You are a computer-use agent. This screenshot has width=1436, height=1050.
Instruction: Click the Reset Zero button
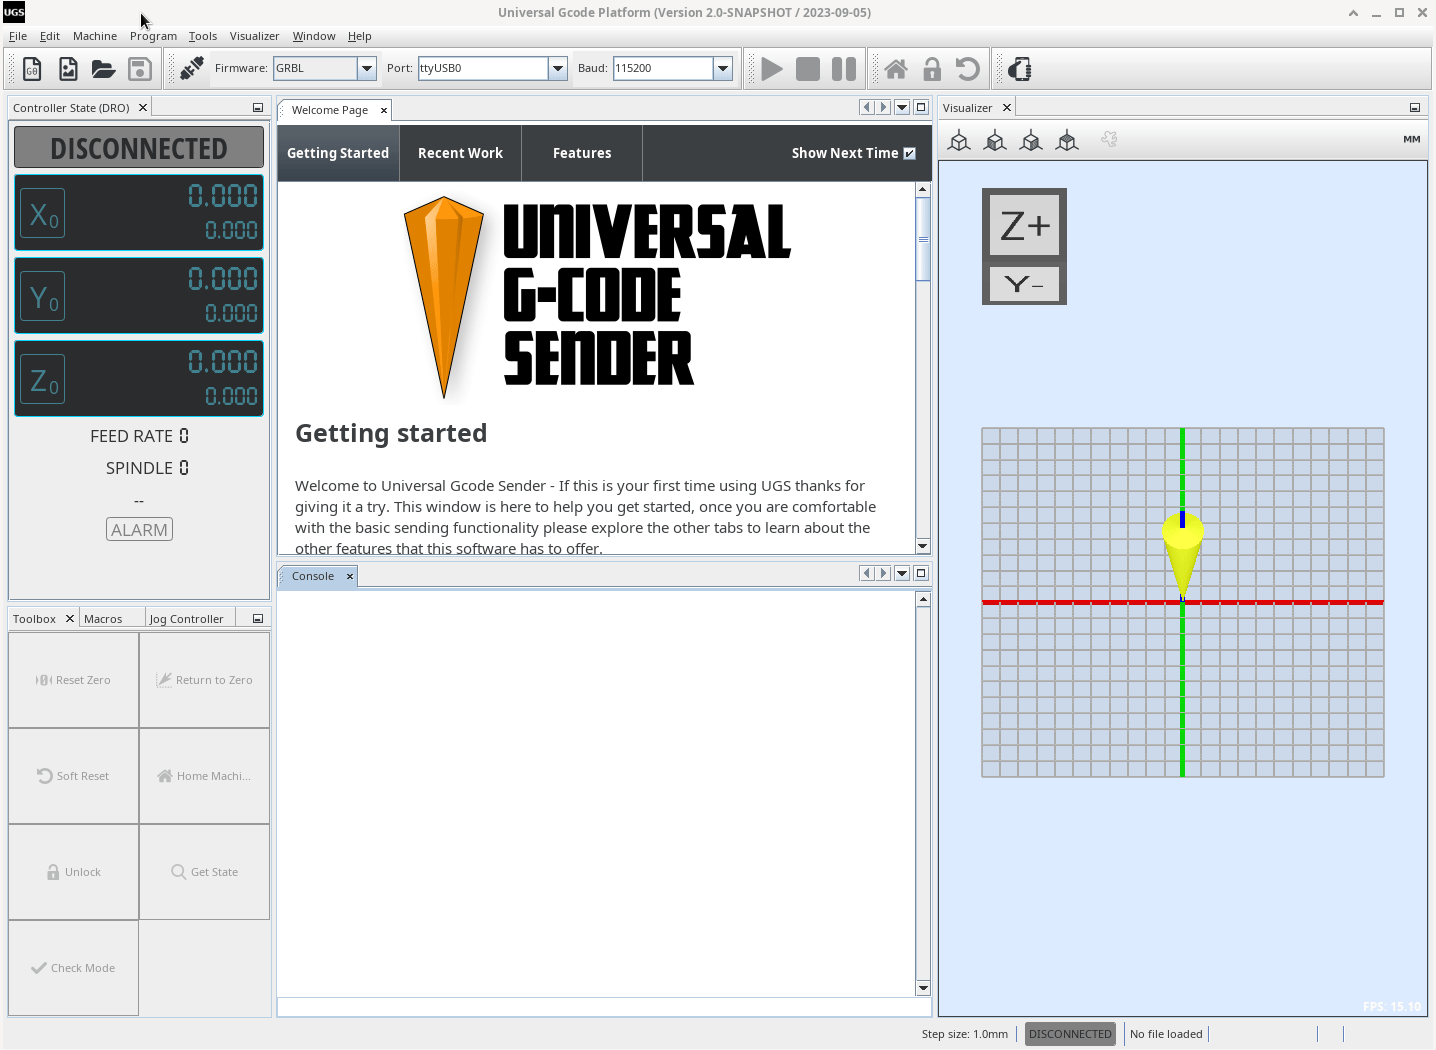(73, 679)
